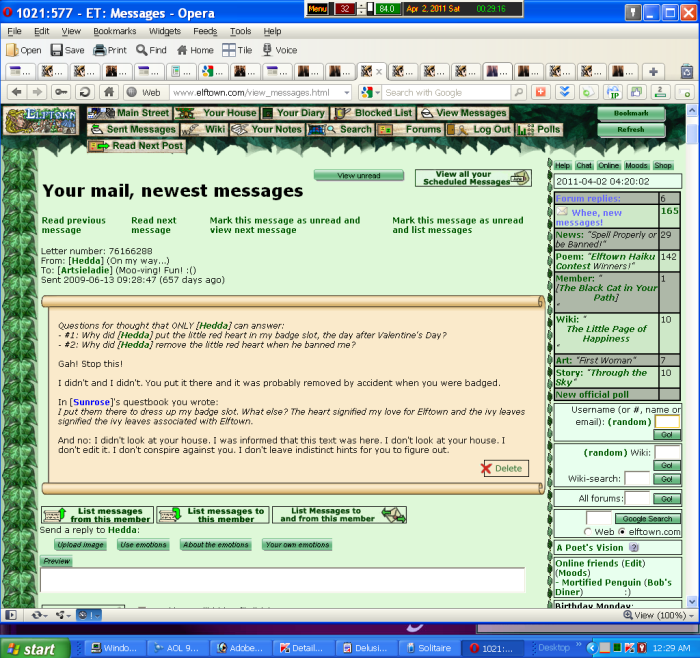Click the Opera sync status icon
This screenshot has height=658, width=700.
pyautogui.click(x=39, y=615)
